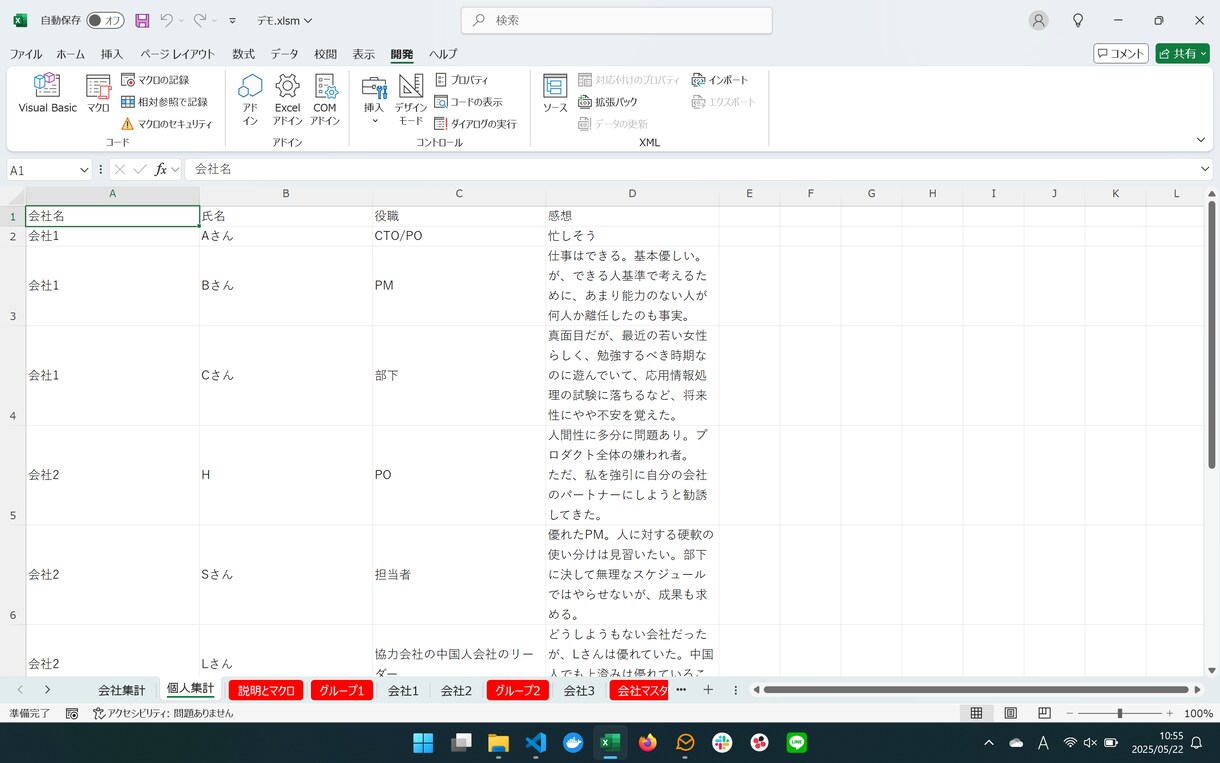1220x763 pixels.
Task: Click the lightbulb help icon
Action: click(1078, 20)
